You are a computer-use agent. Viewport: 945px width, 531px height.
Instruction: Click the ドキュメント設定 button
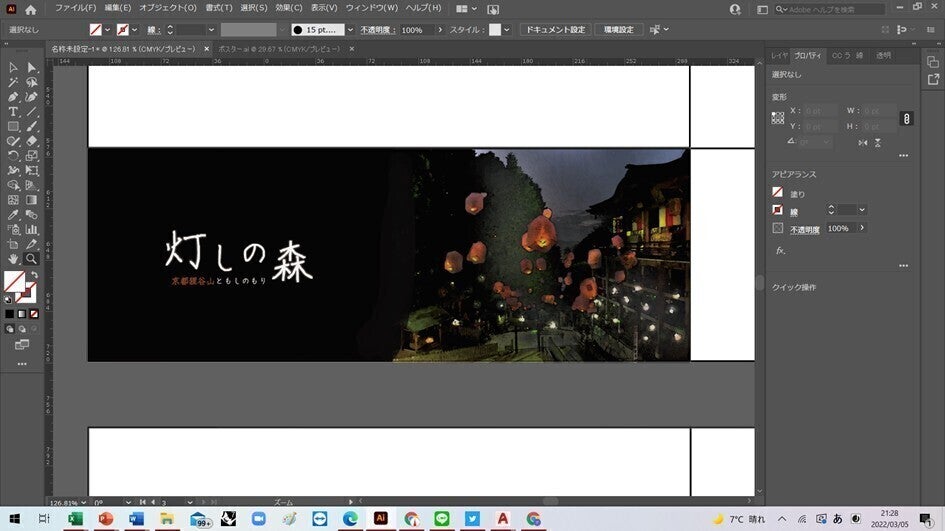pyautogui.click(x=555, y=30)
